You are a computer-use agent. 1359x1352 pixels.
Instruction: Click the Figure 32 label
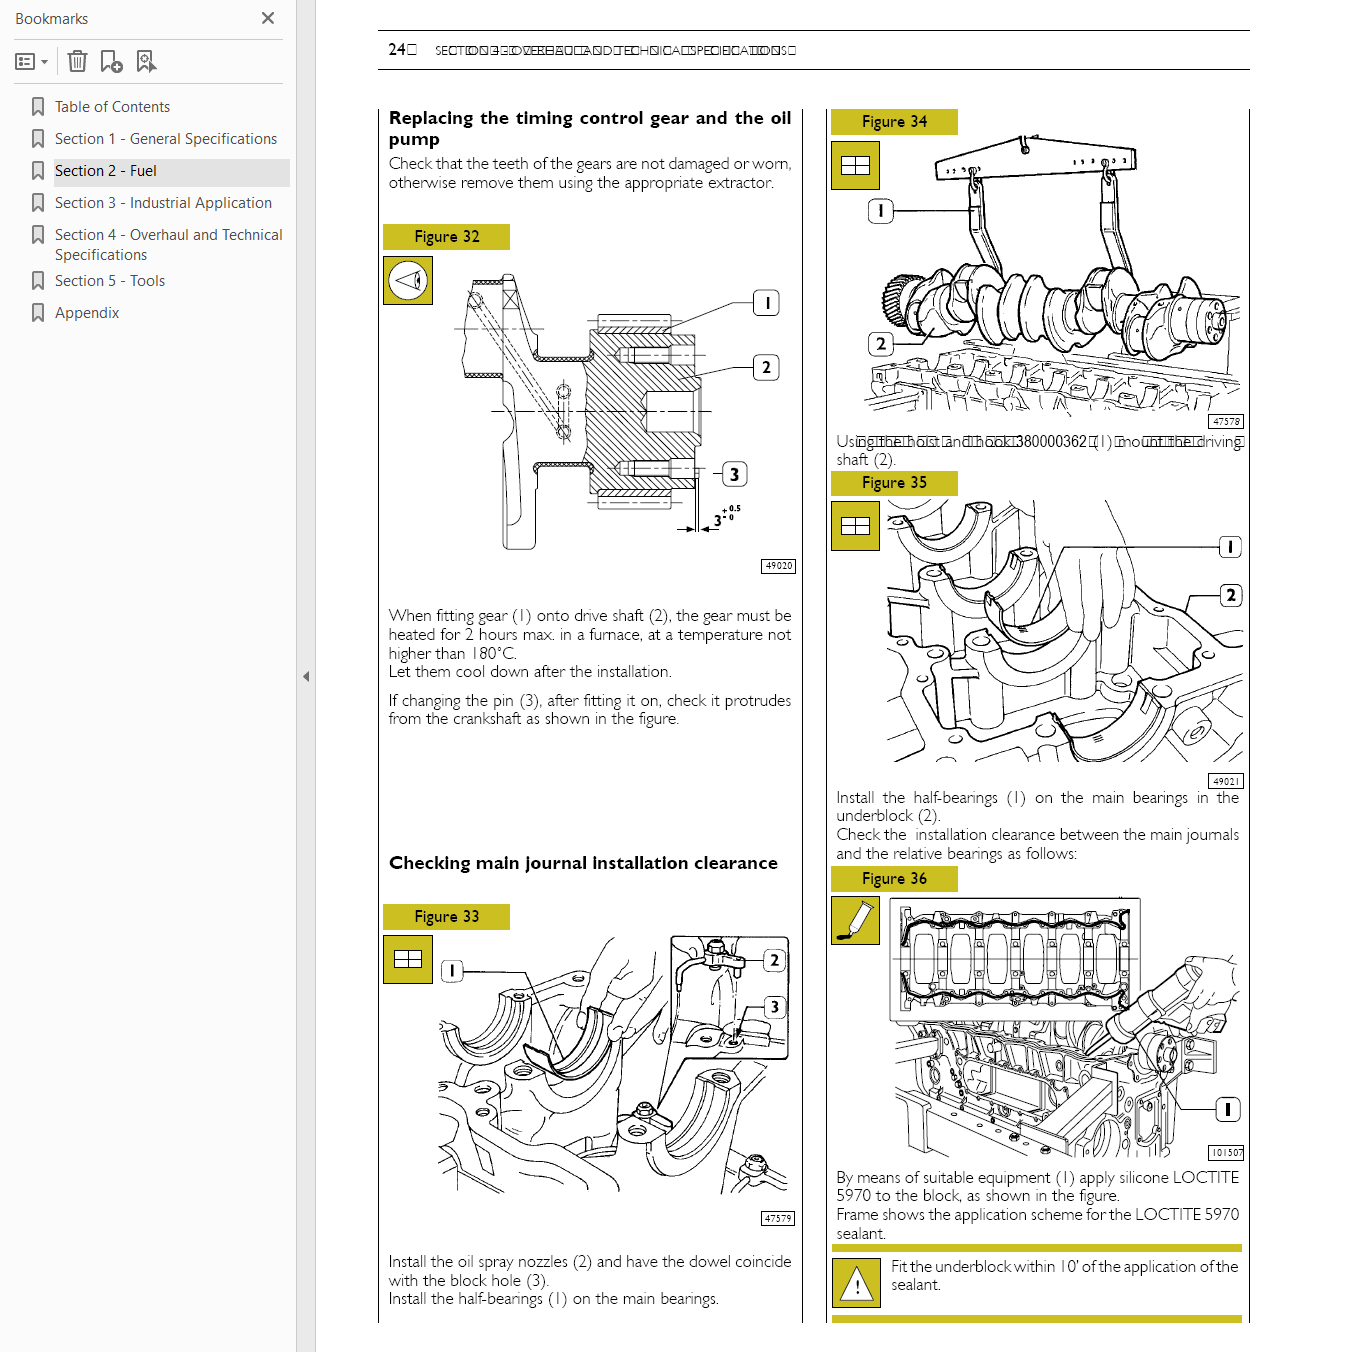pos(447,237)
